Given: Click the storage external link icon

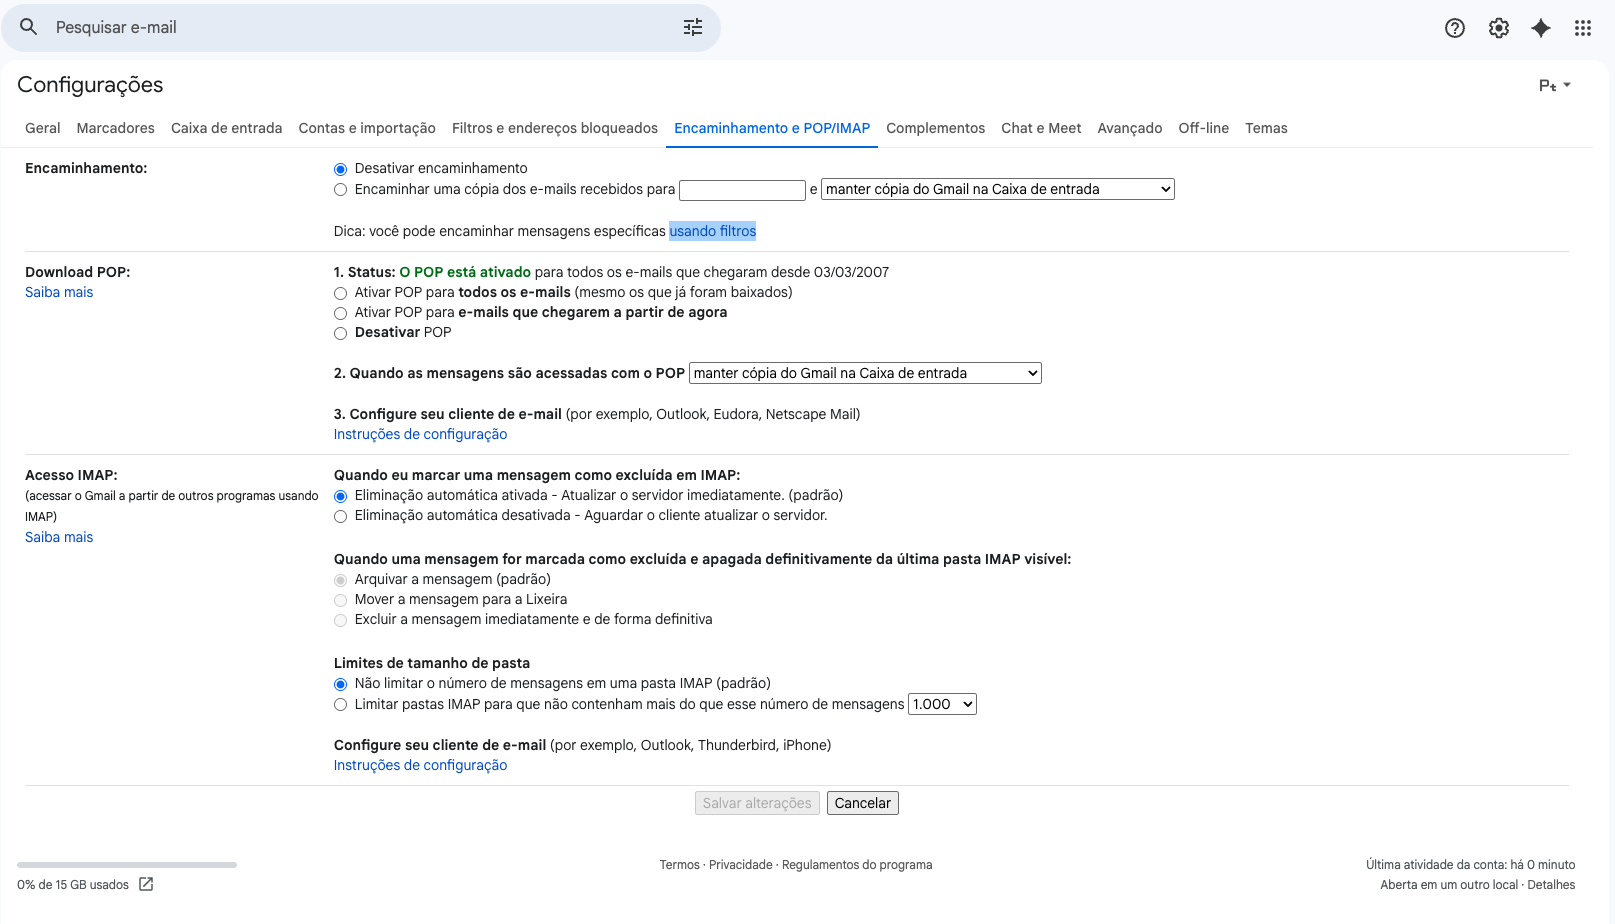Looking at the screenshot, I should tap(146, 884).
